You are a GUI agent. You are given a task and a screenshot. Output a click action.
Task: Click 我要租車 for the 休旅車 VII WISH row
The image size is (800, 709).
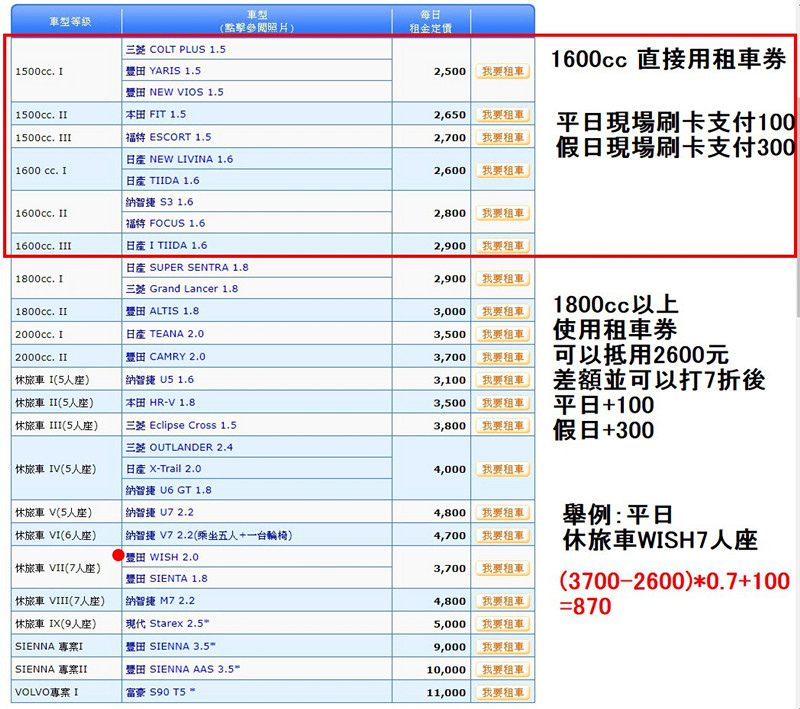click(x=503, y=568)
